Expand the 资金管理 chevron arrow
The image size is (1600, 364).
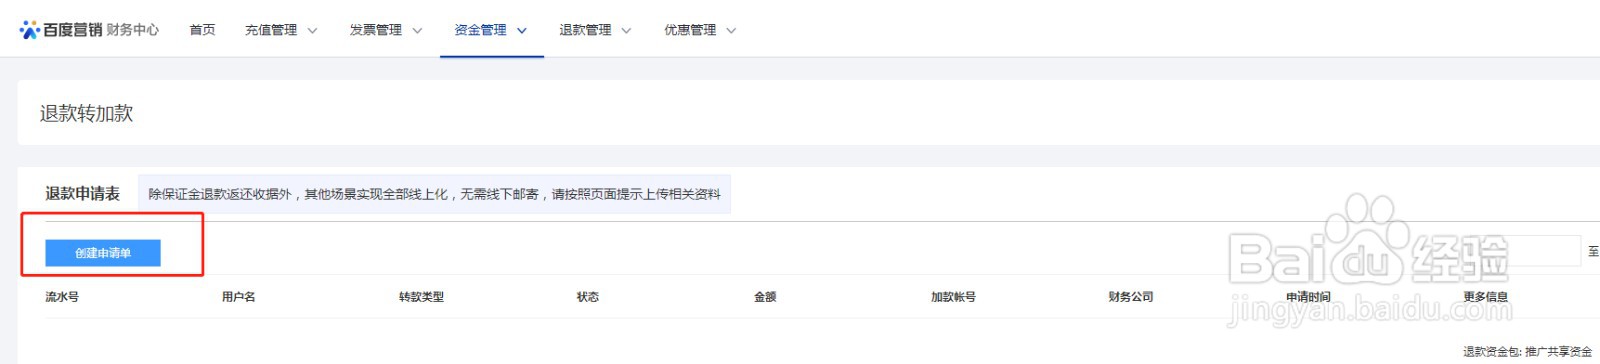pyautogui.click(x=522, y=31)
